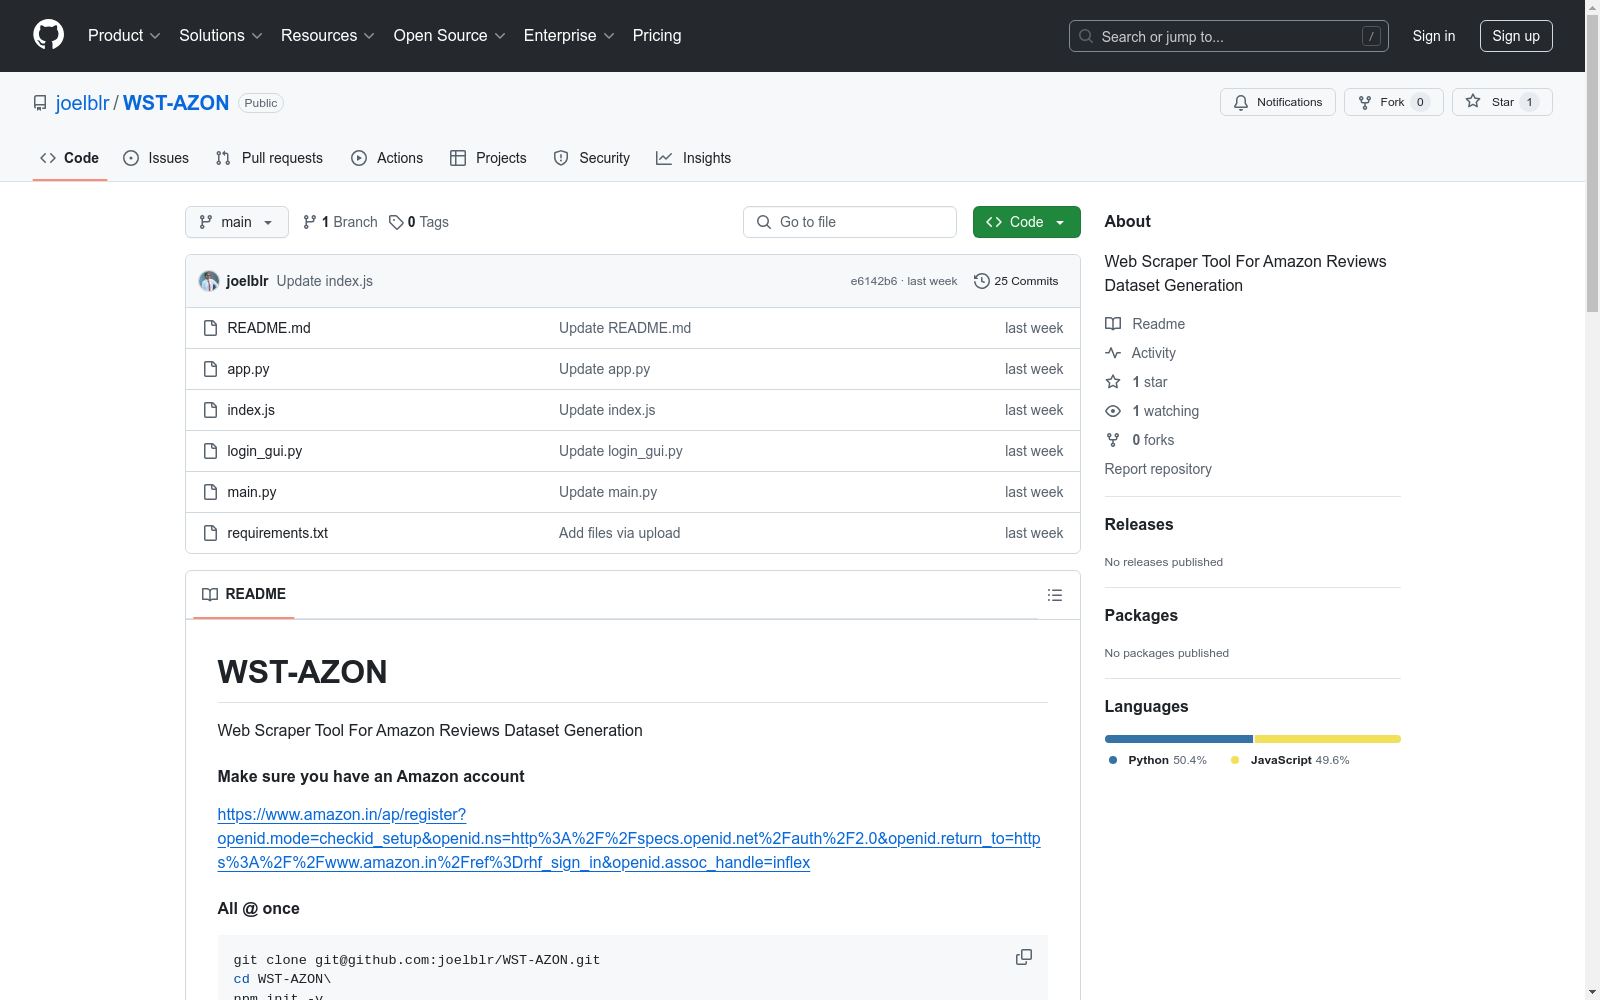This screenshot has width=1600, height=1000.
Task: Click the Go to file search box
Action: click(x=849, y=222)
